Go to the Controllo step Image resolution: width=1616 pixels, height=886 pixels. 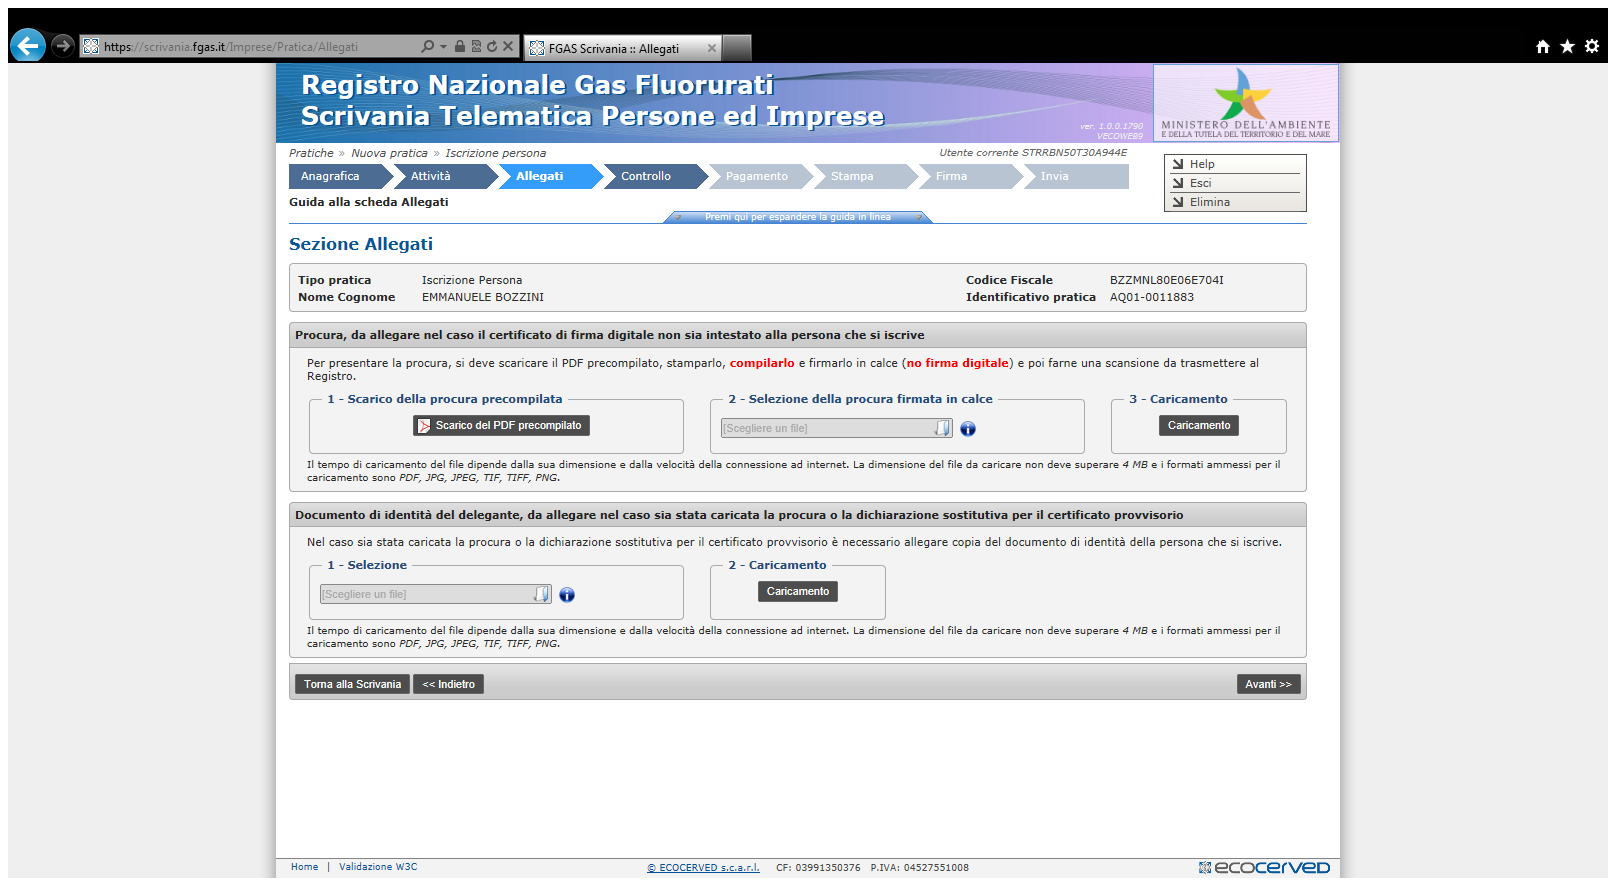[x=655, y=176]
